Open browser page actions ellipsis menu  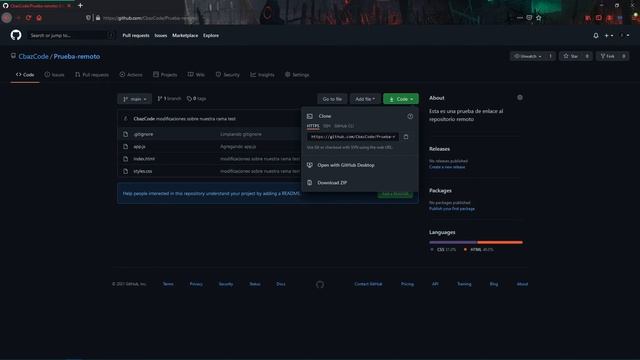(x=519, y=18)
